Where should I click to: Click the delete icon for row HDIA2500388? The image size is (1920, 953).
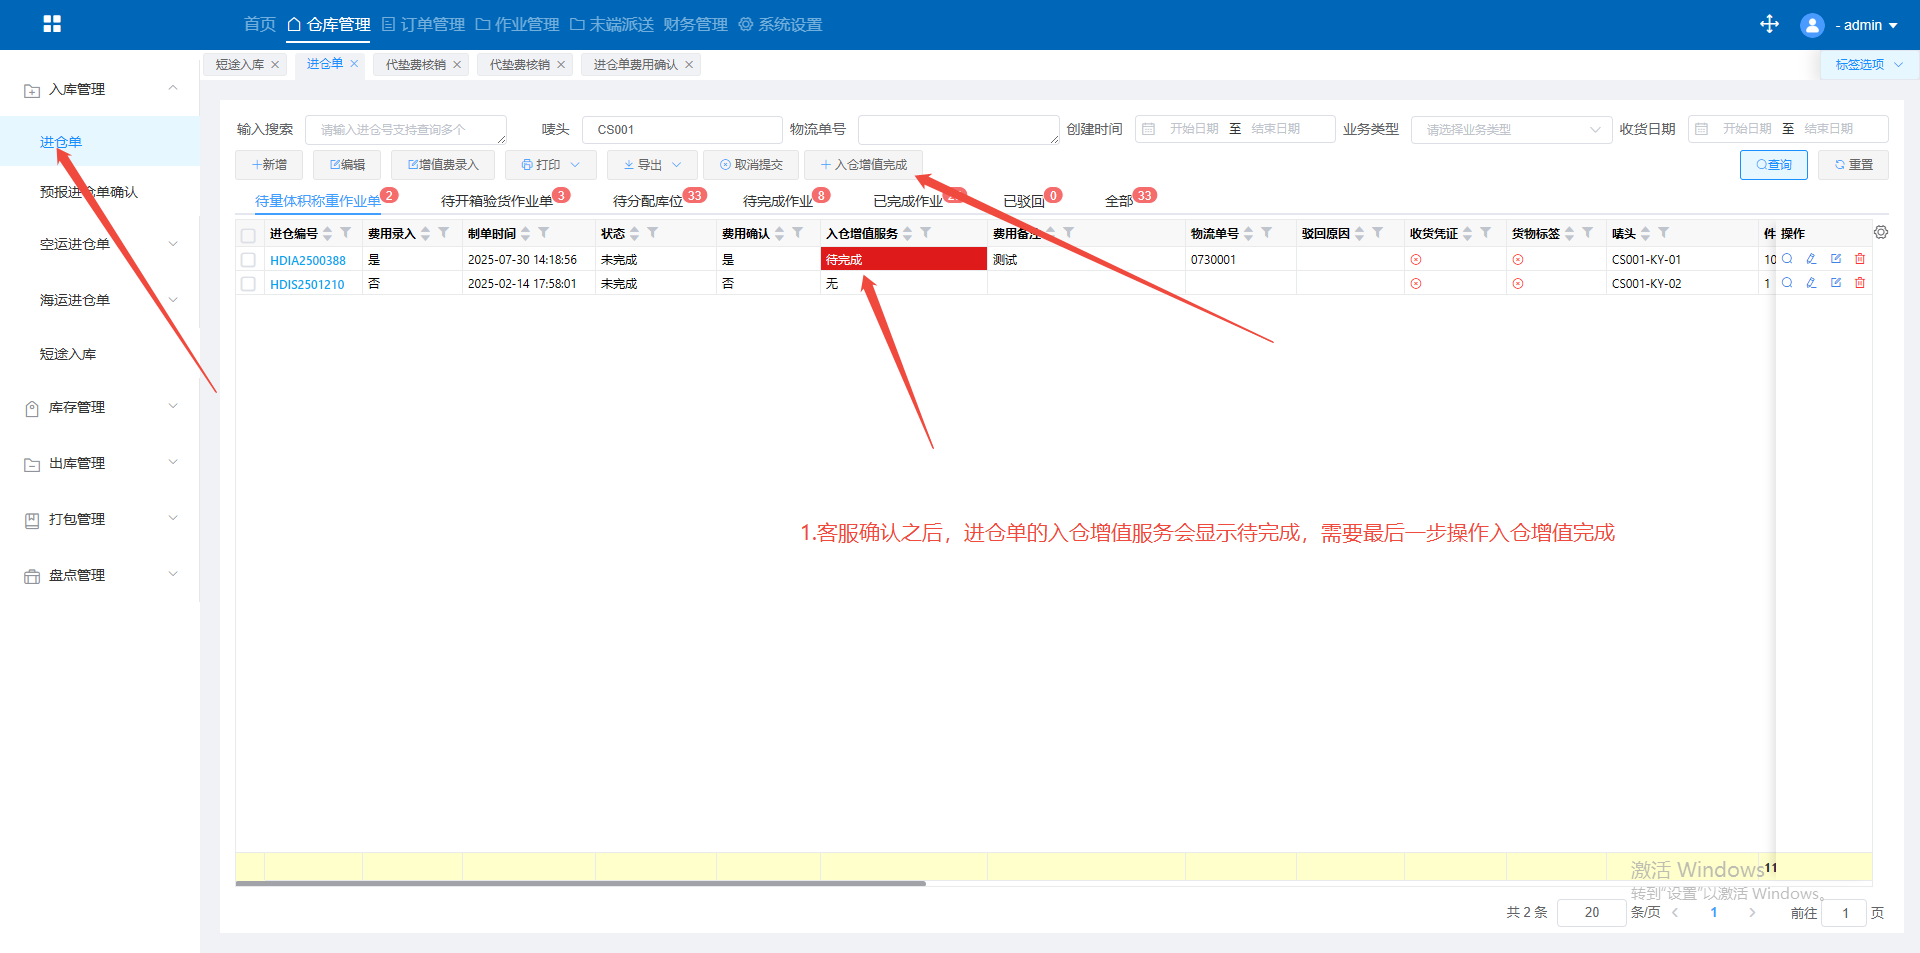[1860, 259]
